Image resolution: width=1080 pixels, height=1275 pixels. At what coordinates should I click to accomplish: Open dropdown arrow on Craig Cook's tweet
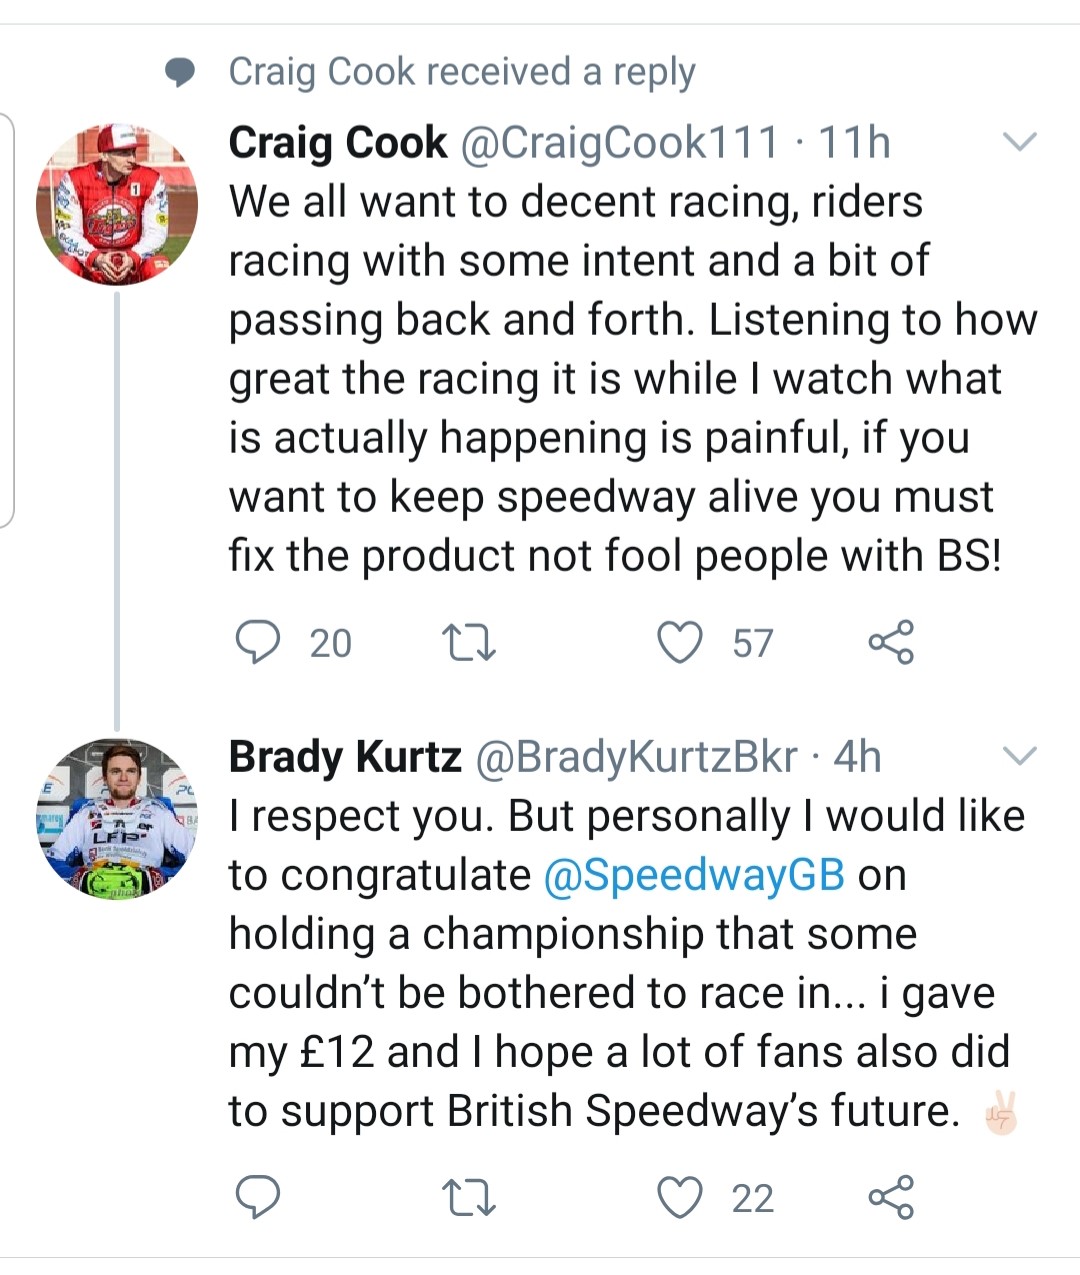point(1019,142)
